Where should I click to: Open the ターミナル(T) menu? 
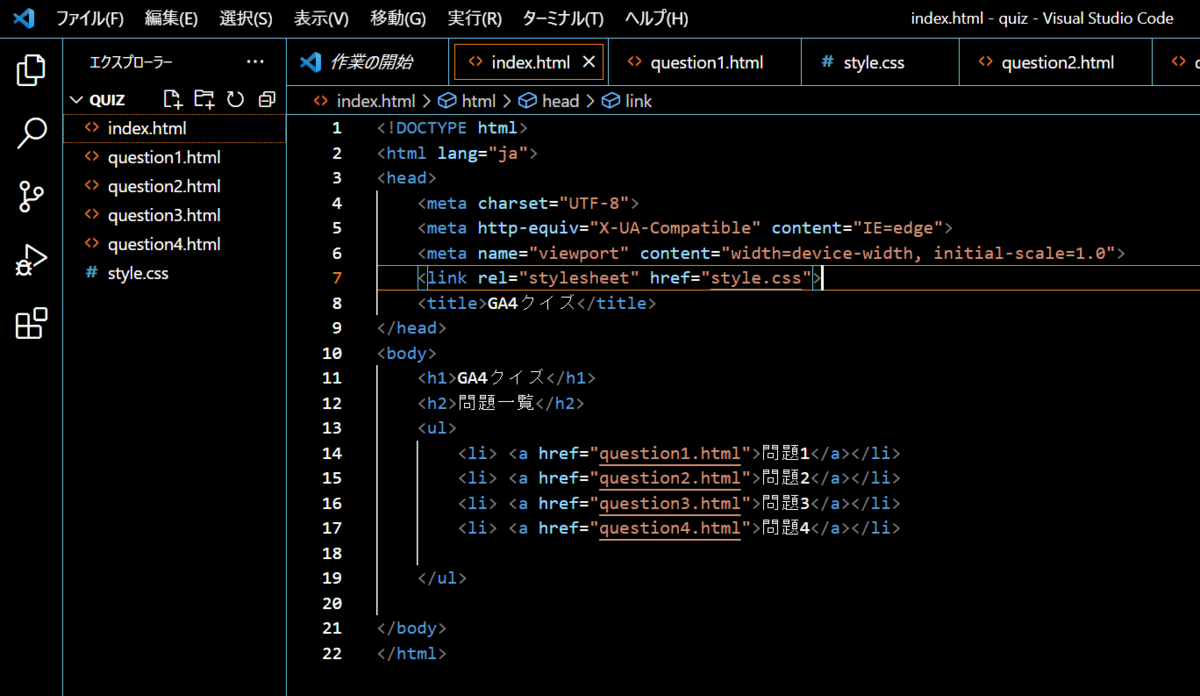point(563,18)
